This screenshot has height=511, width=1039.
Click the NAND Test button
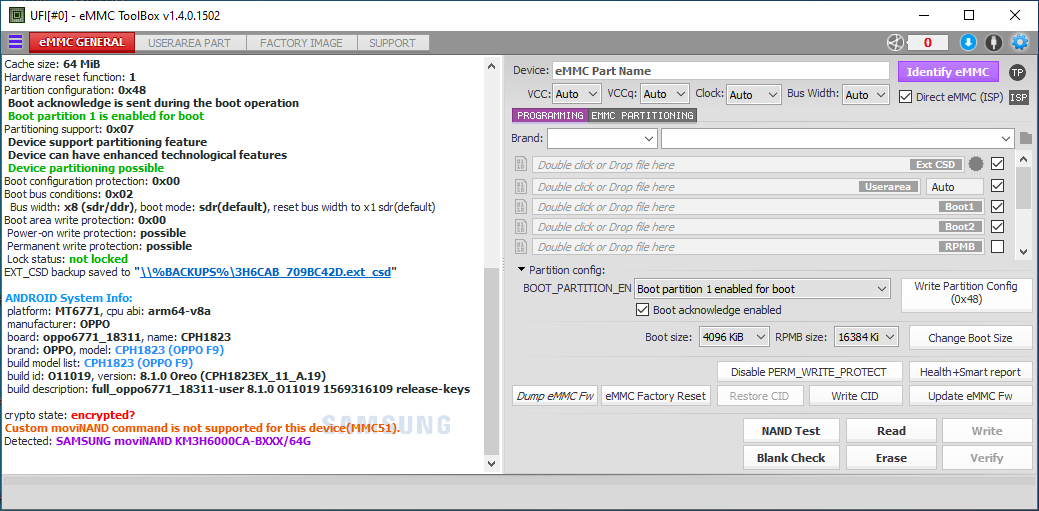tap(791, 431)
